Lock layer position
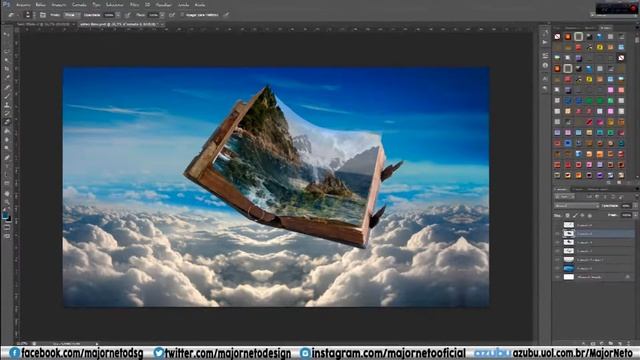Image resolution: width=640 pixels, height=360 pixels. (x=582, y=216)
